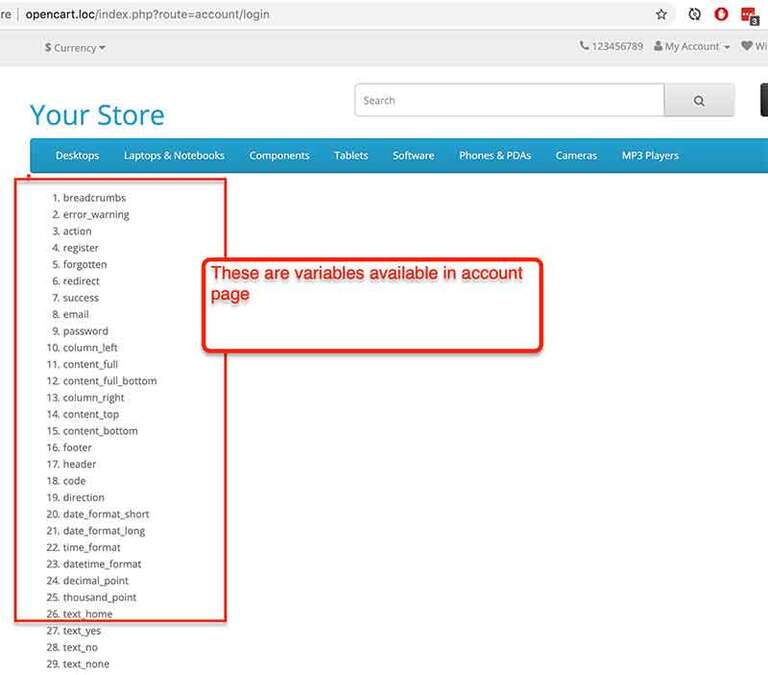Click the circular sync extension icon
This screenshot has height=675, width=768.
pos(694,15)
